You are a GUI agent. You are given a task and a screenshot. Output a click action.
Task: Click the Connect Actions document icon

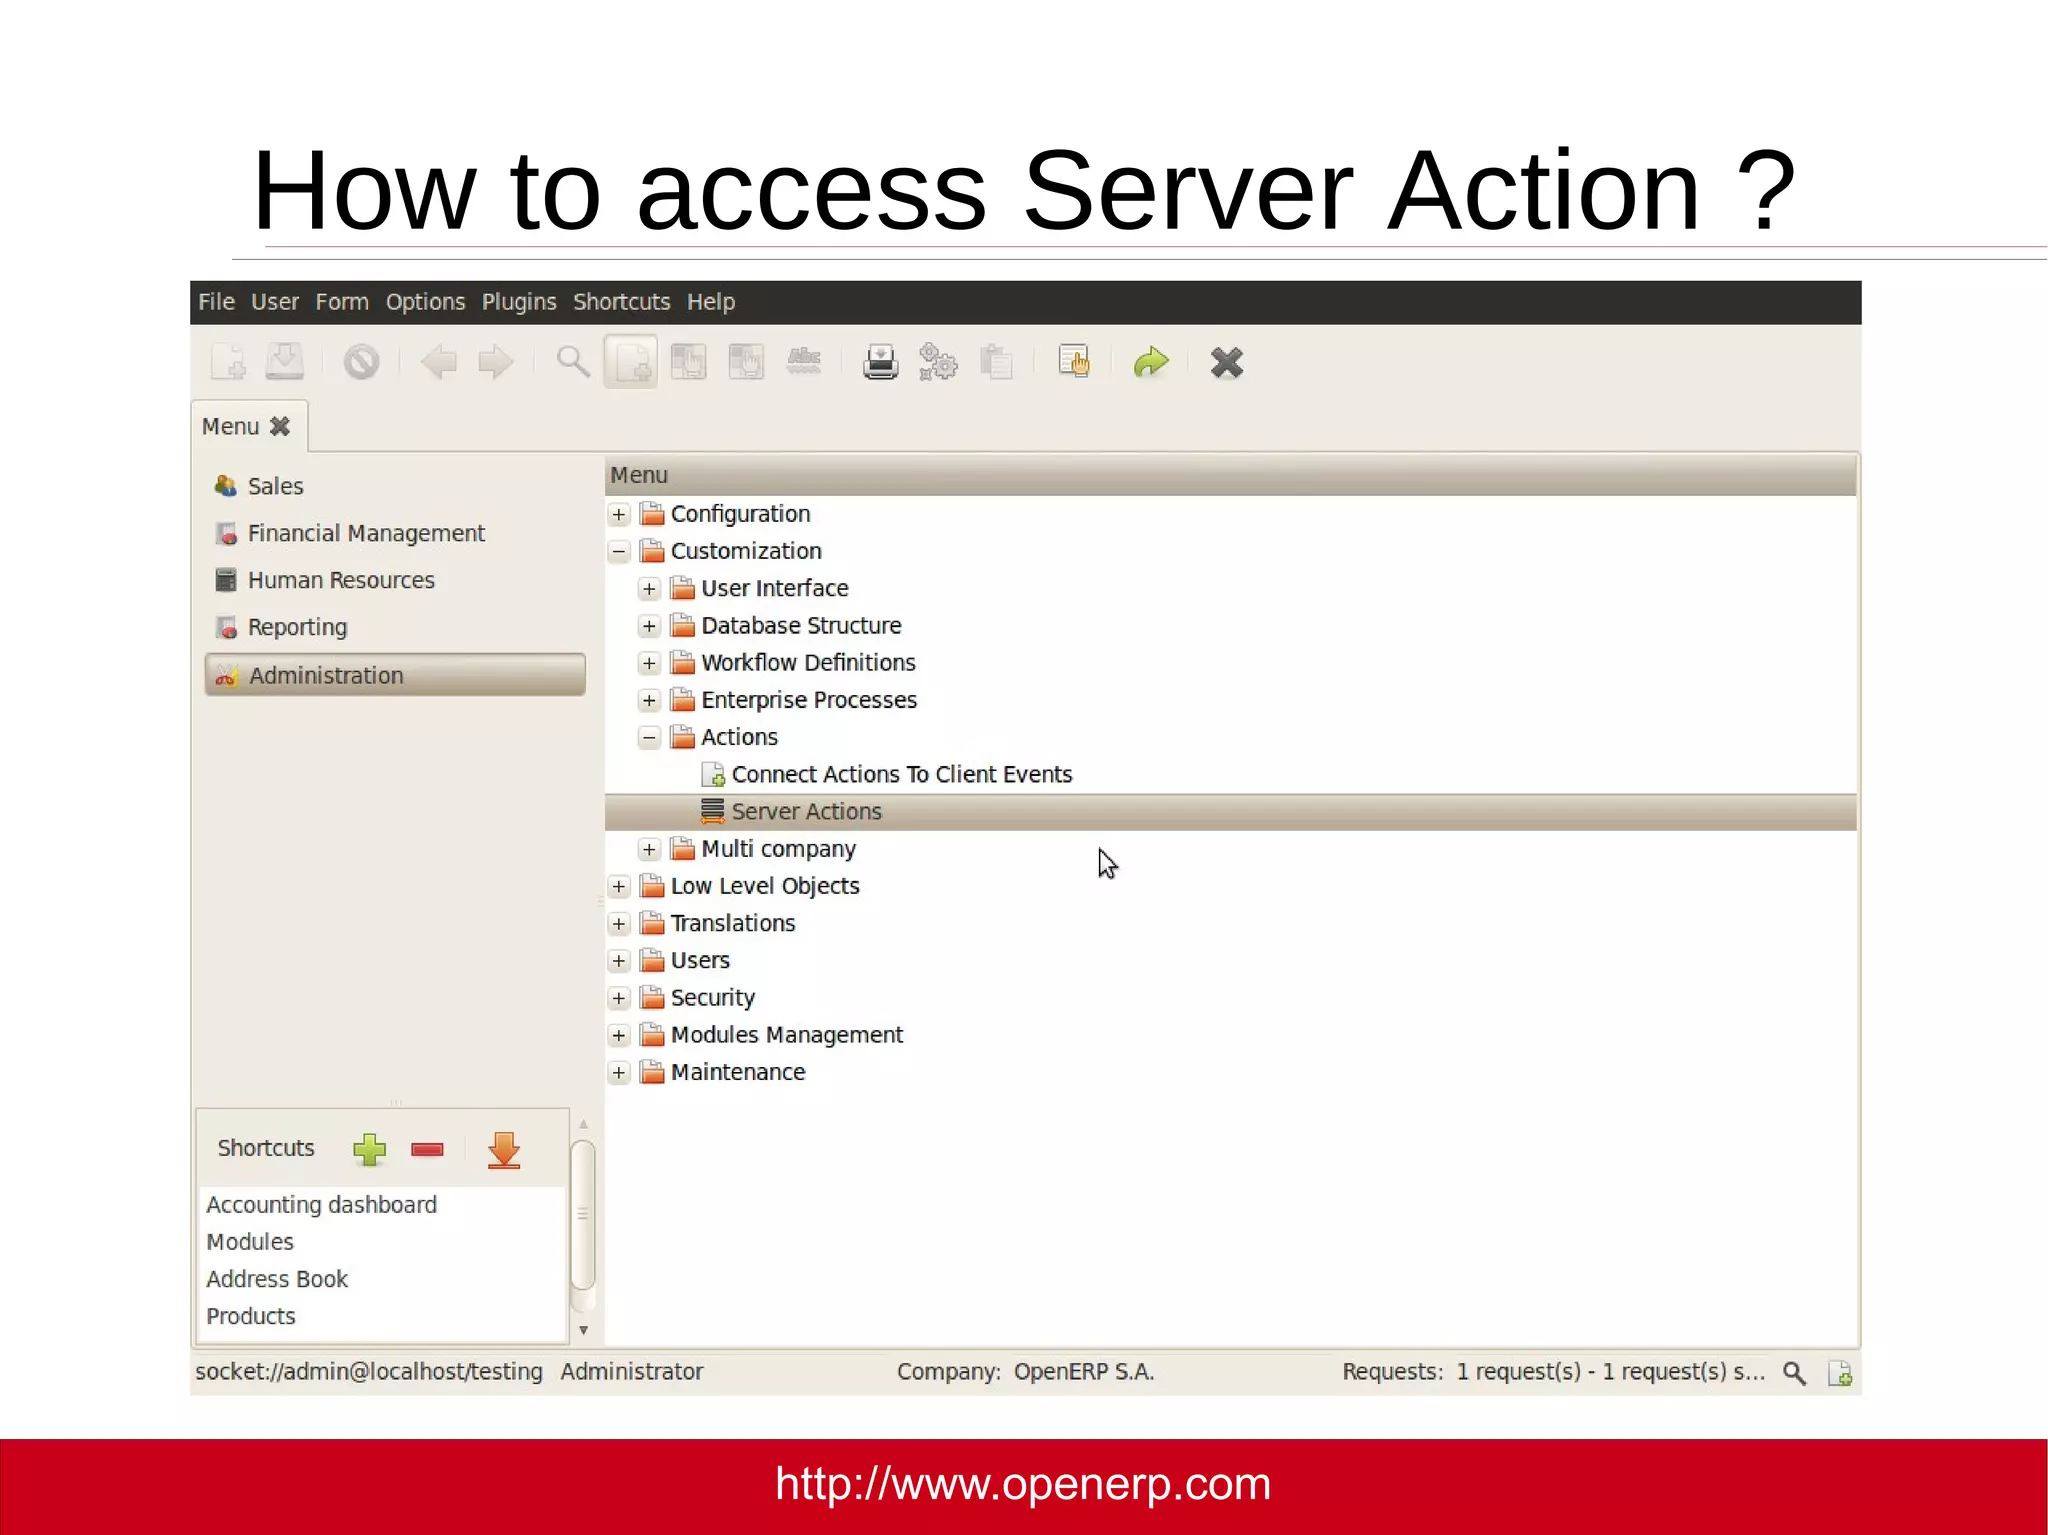[713, 774]
